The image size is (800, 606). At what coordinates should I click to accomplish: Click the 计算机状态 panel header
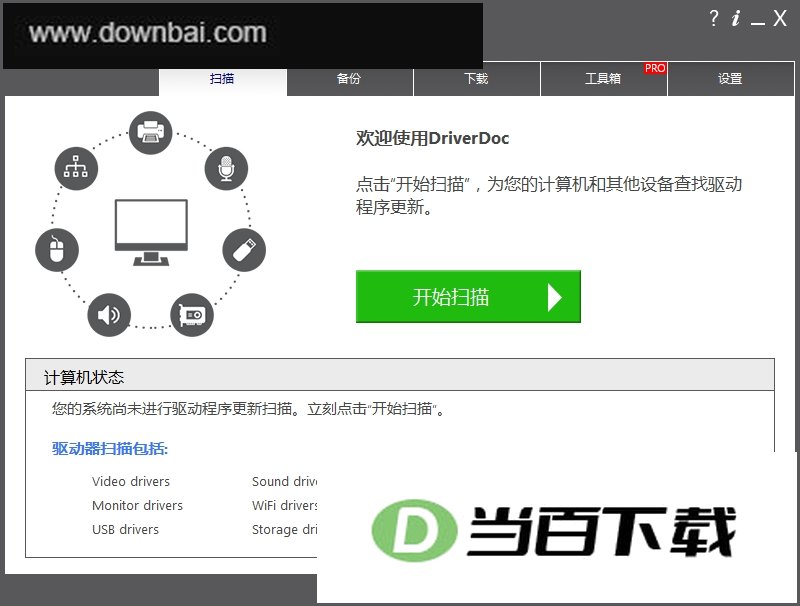pyautogui.click(x=400, y=375)
